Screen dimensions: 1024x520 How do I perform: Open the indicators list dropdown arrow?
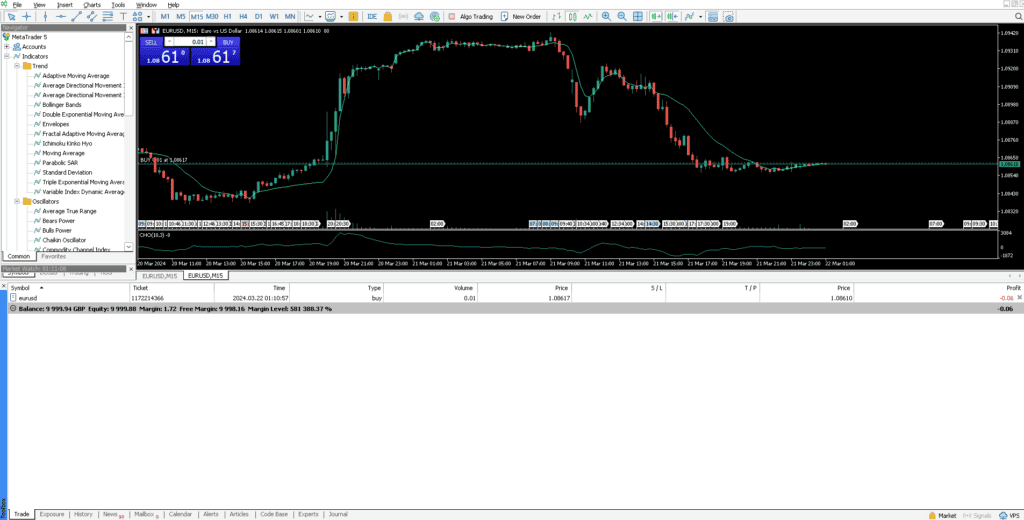pos(701,16)
